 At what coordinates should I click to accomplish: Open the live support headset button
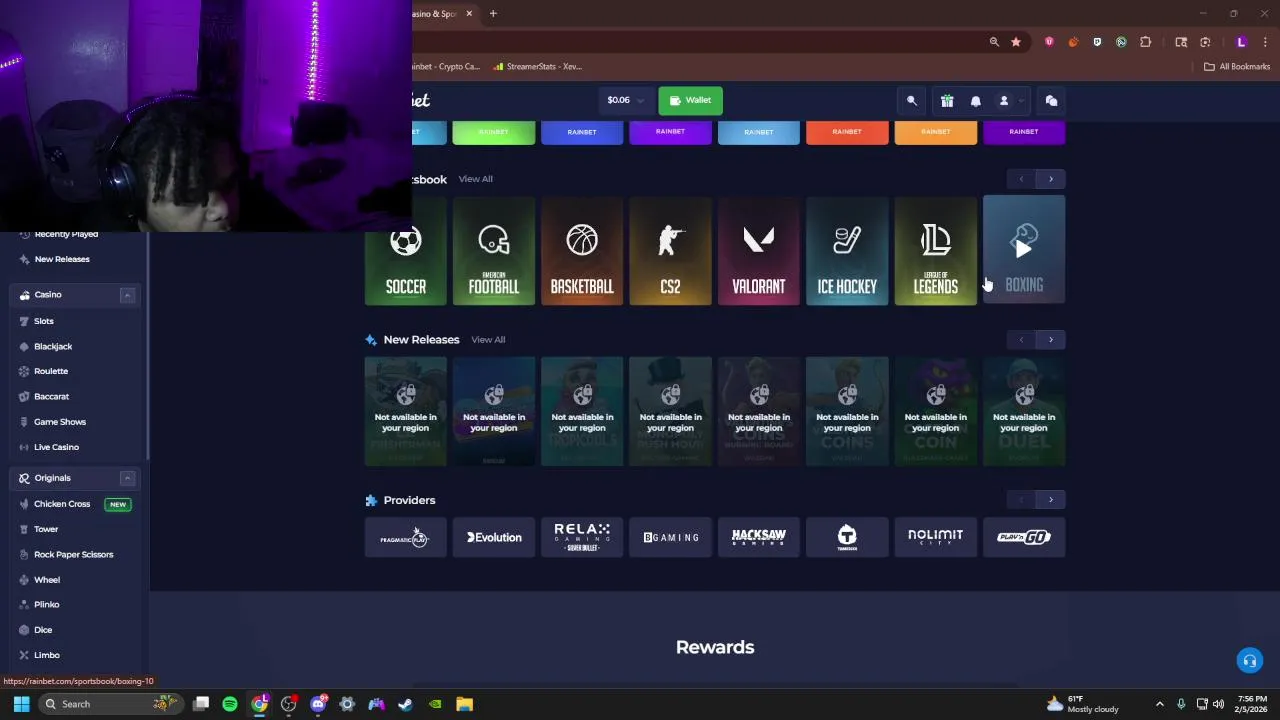(x=1249, y=660)
